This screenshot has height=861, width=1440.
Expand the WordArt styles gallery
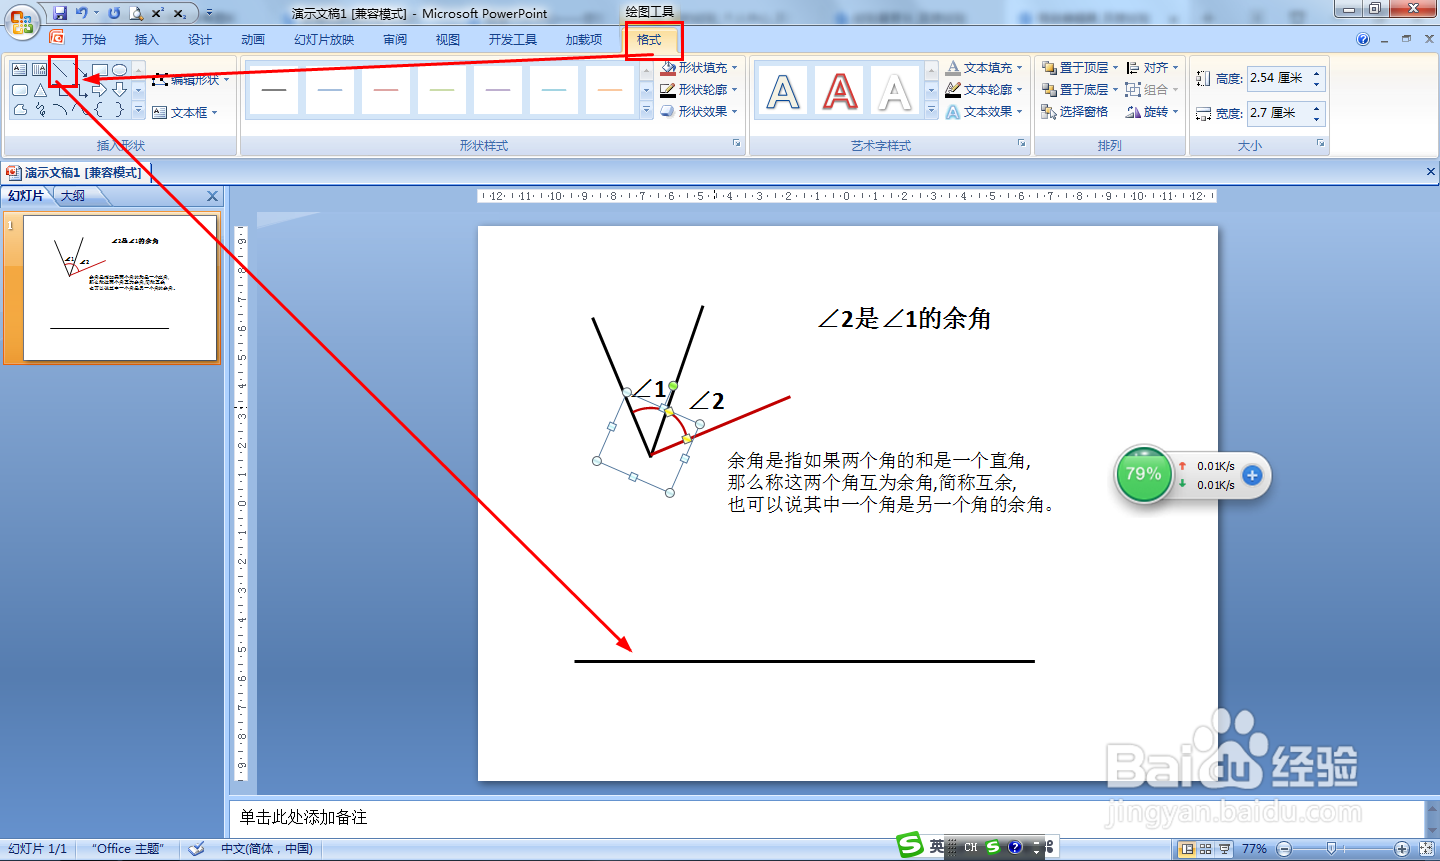click(931, 110)
